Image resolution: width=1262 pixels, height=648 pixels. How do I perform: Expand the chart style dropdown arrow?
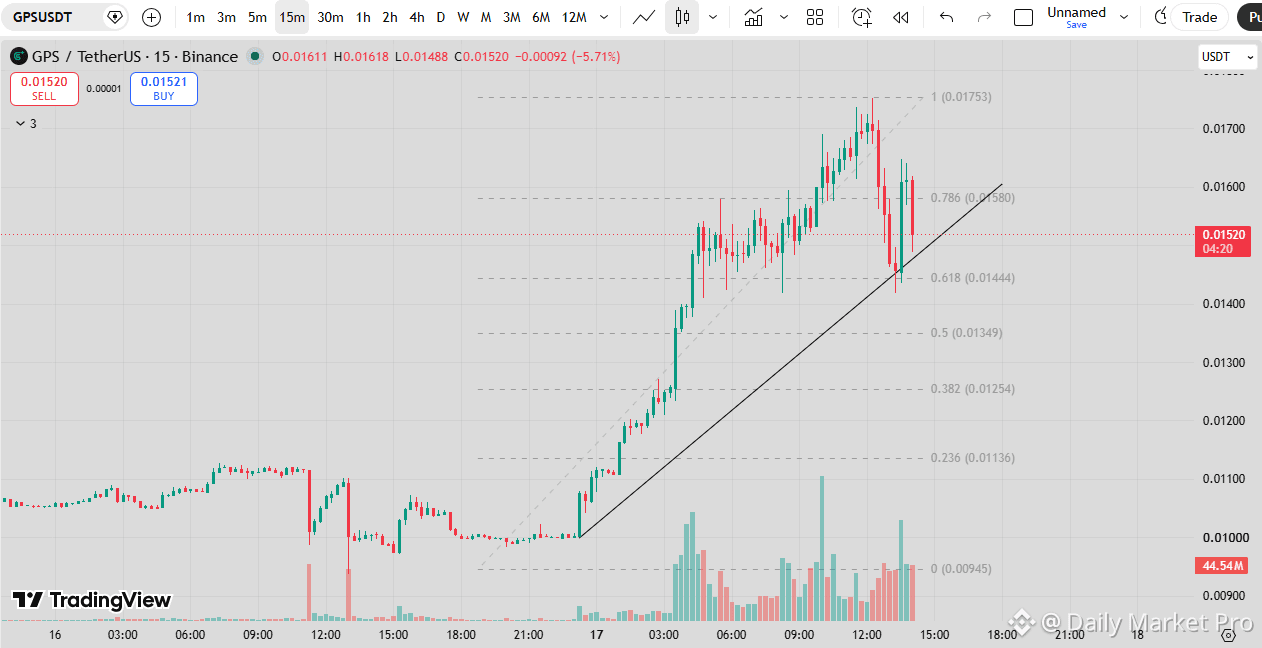[713, 17]
